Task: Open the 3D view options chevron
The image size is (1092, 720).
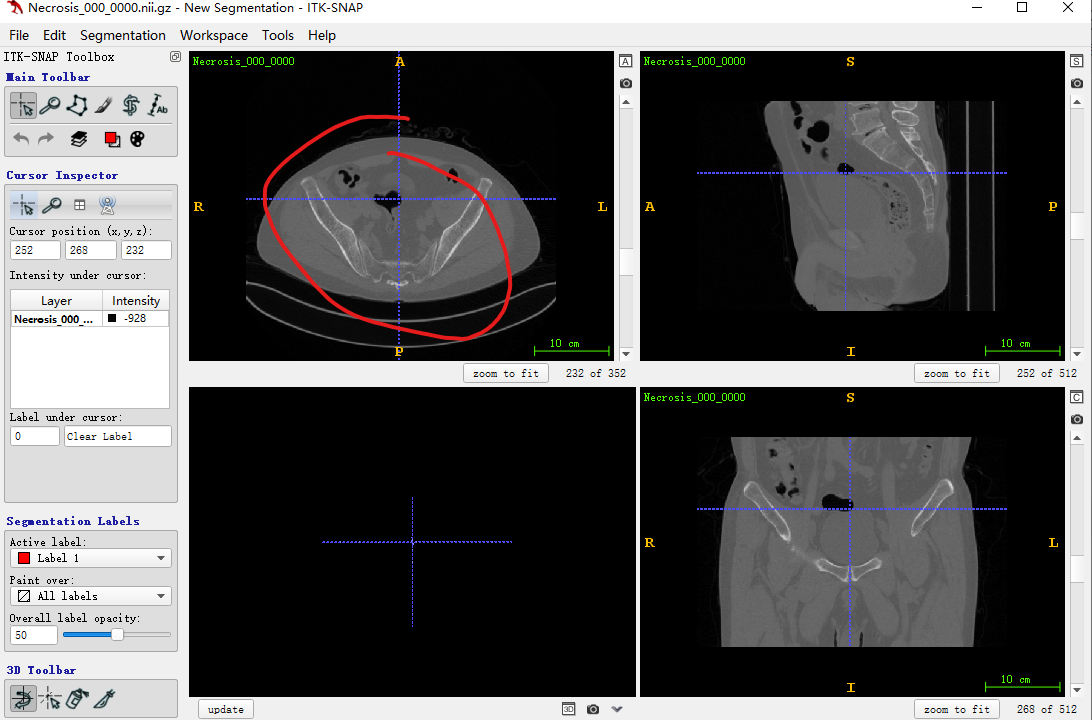Action: (616, 709)
